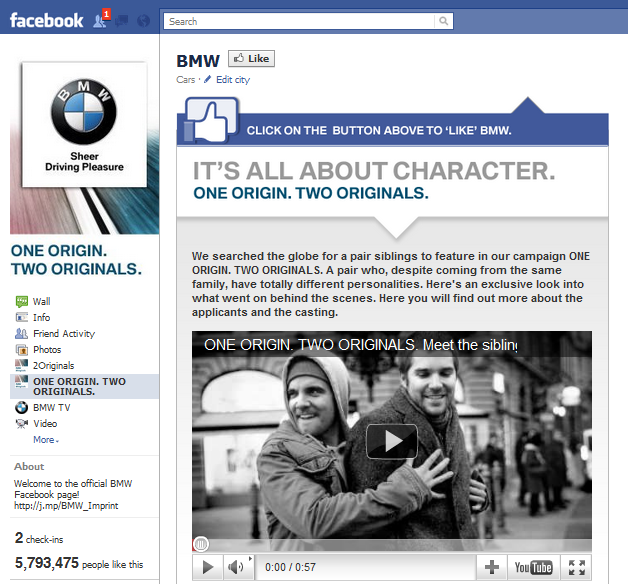Open the globe notifications icon

tap(143, 20)
